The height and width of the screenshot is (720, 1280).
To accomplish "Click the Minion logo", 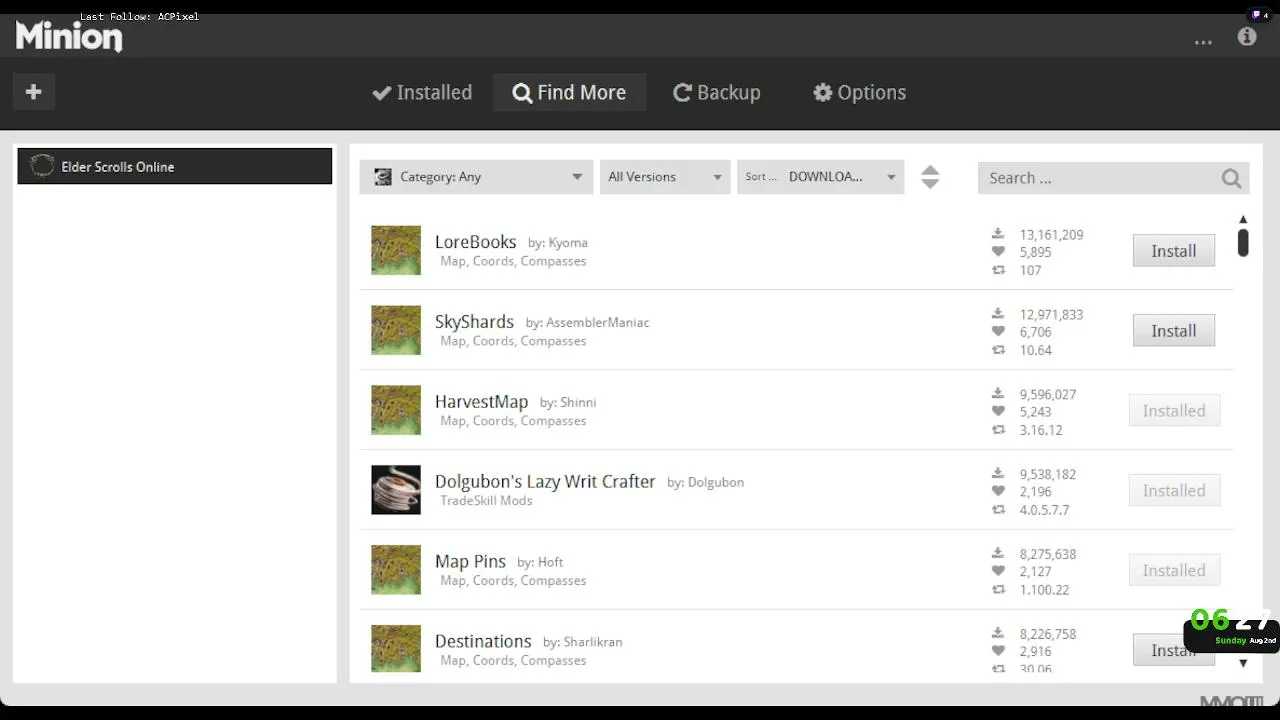I will pyautogui.click(x=69, y=37).
